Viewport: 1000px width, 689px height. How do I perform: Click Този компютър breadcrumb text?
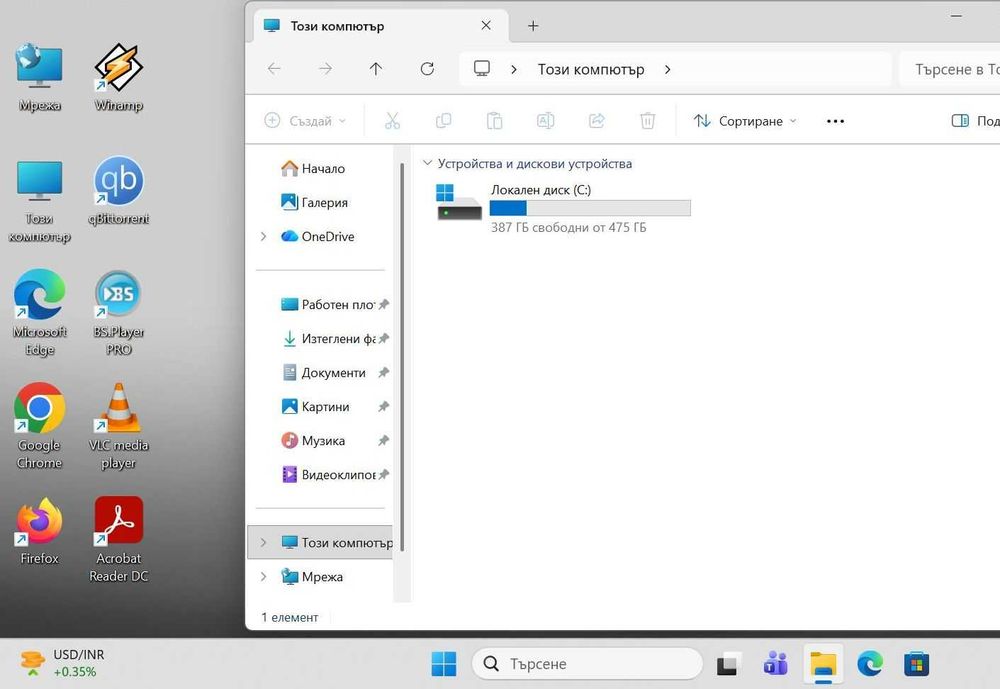point(591,69)
